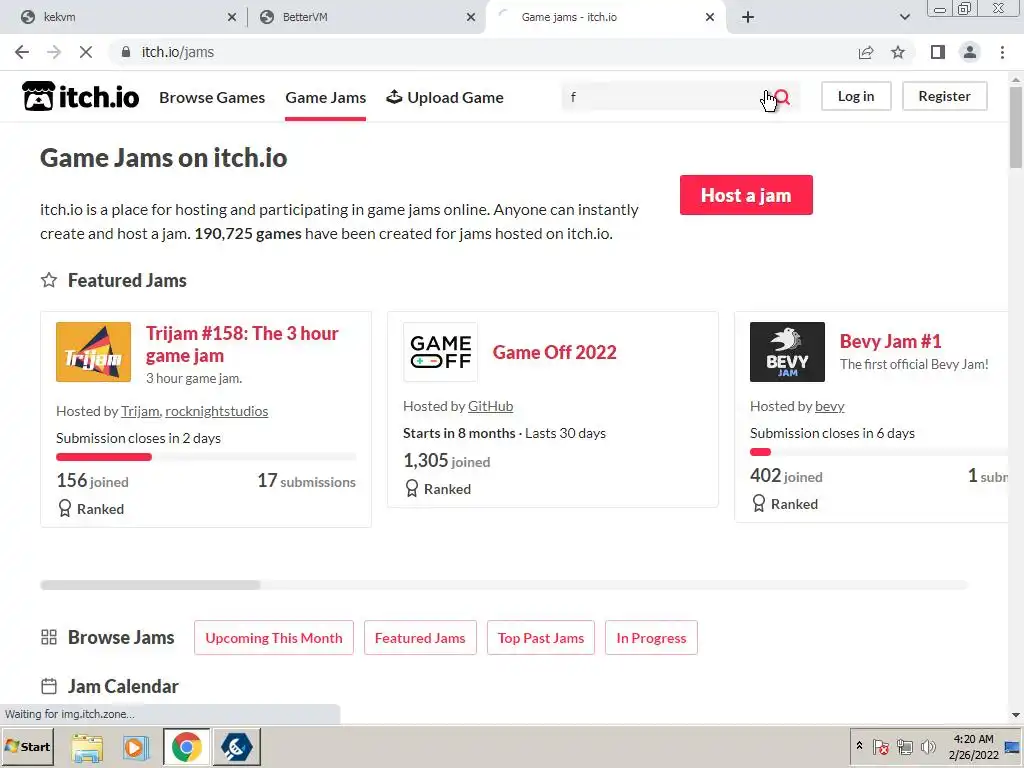Click the page vertical scrollbar thumb
Viewport: 1024px width, 768px height.
pos(1016,127)
